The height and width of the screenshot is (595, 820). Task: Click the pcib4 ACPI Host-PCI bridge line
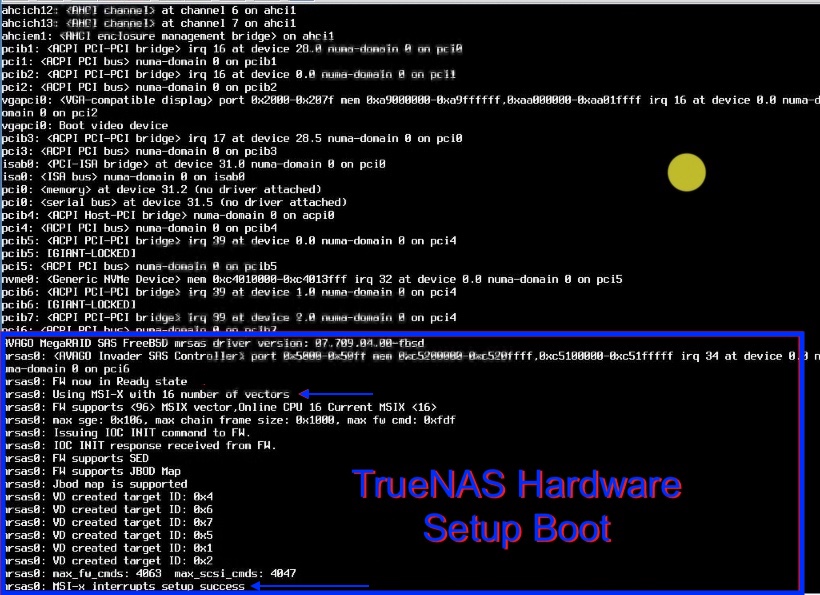[x=168, y=215]
